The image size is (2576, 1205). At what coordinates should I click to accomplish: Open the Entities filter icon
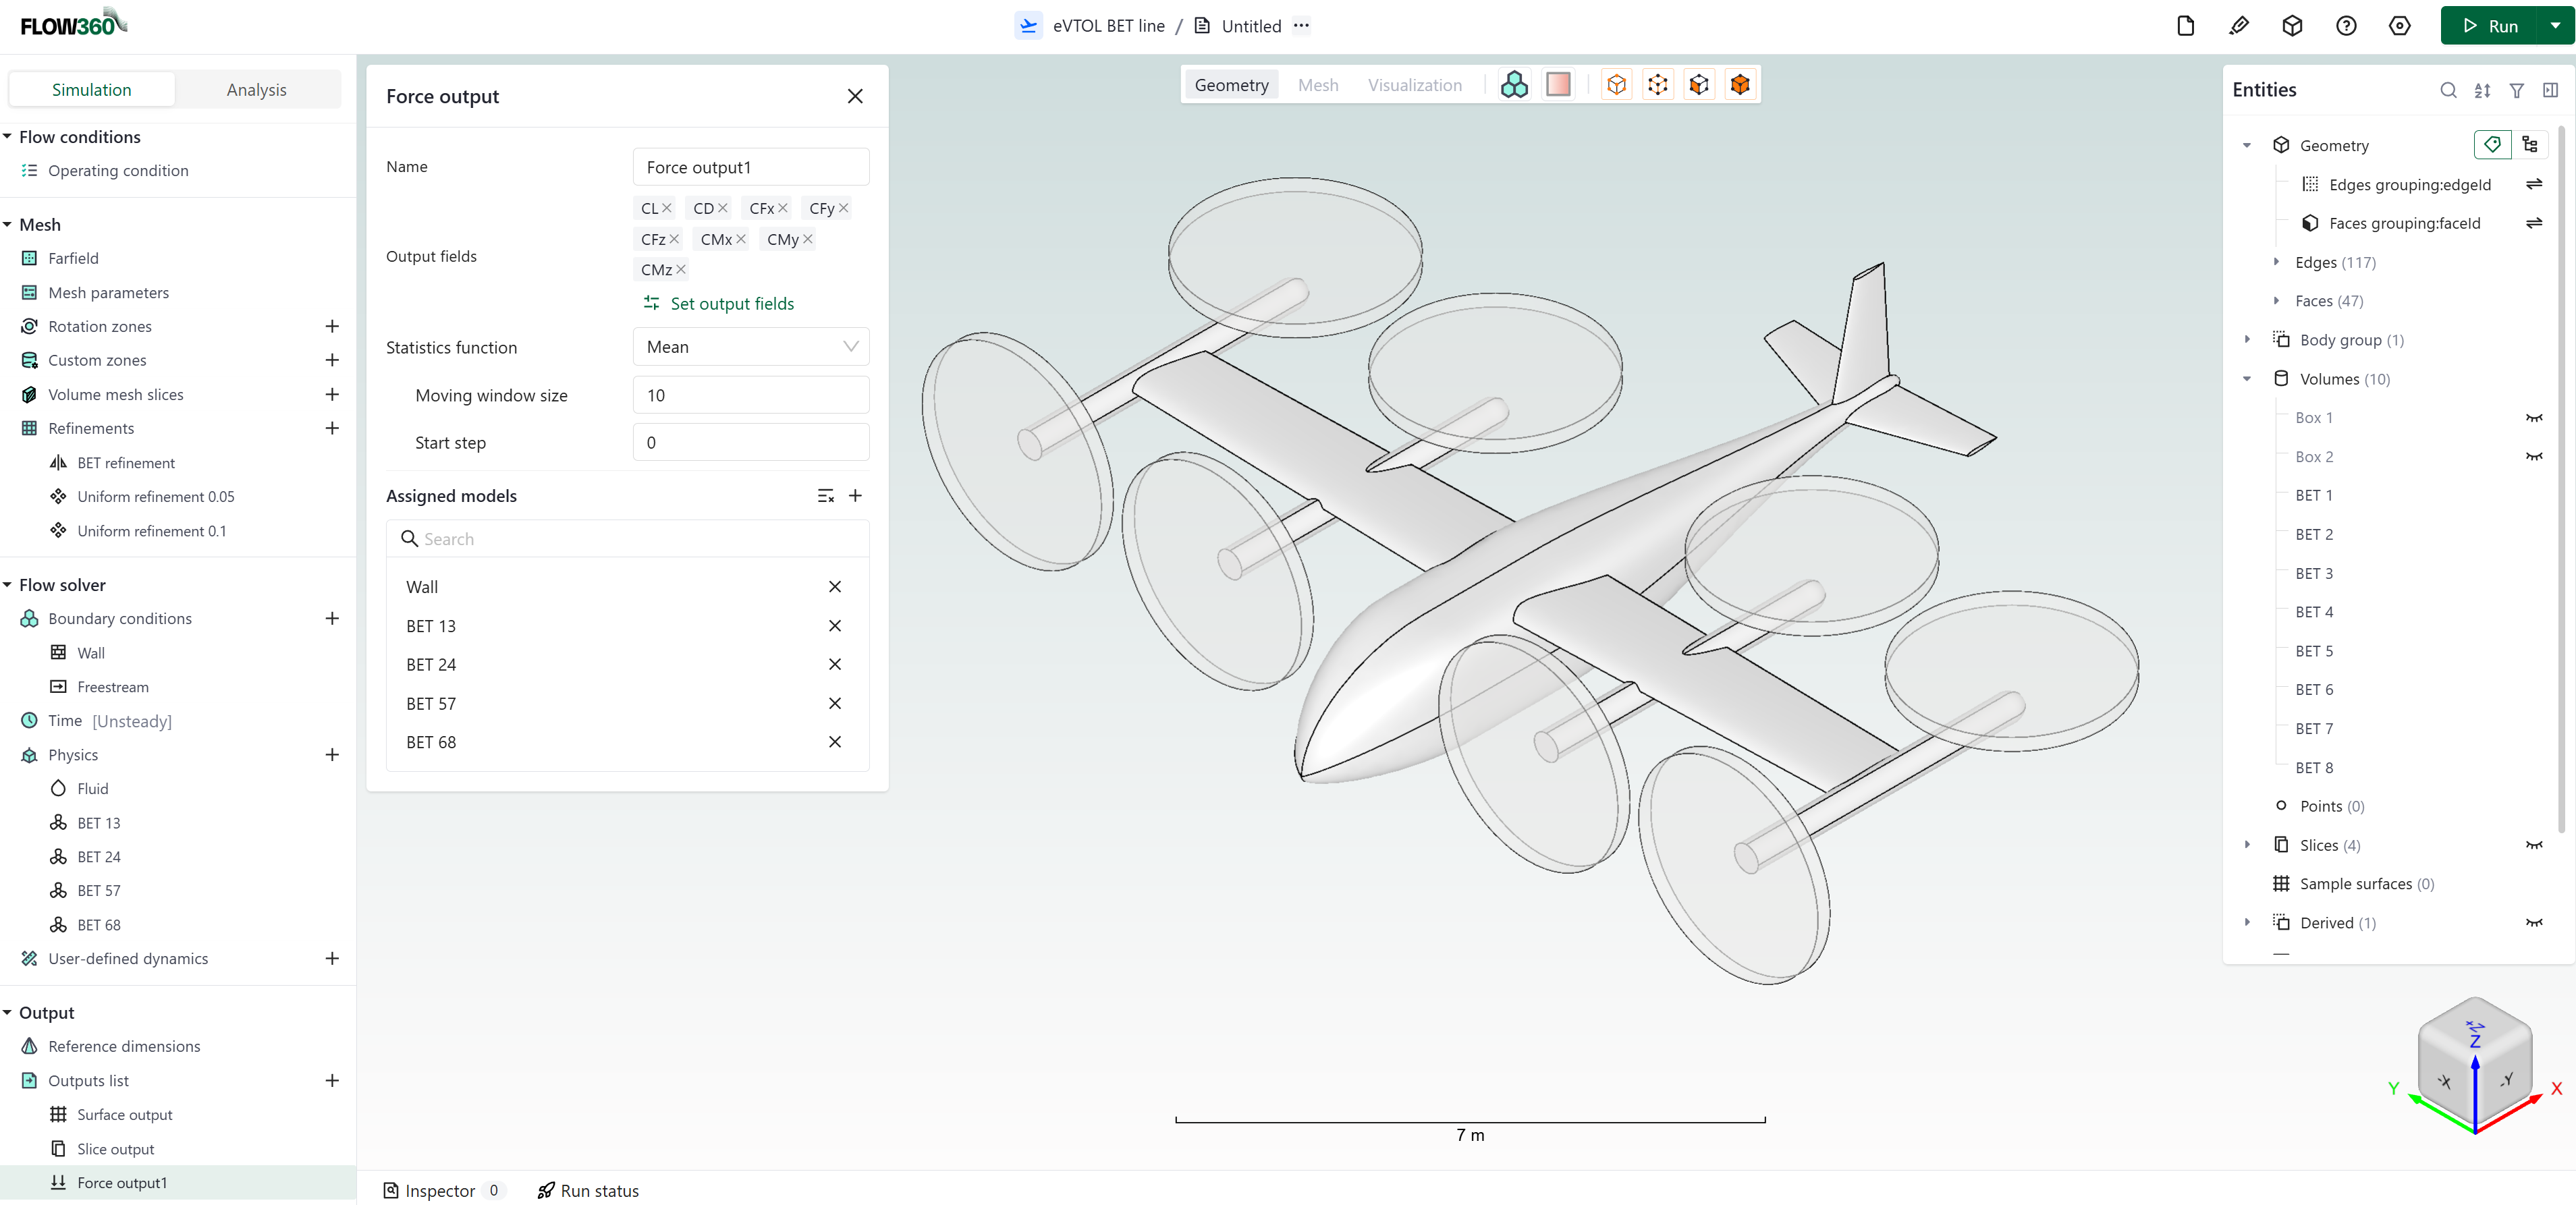pyautogui.click(x=2517, y=90)
